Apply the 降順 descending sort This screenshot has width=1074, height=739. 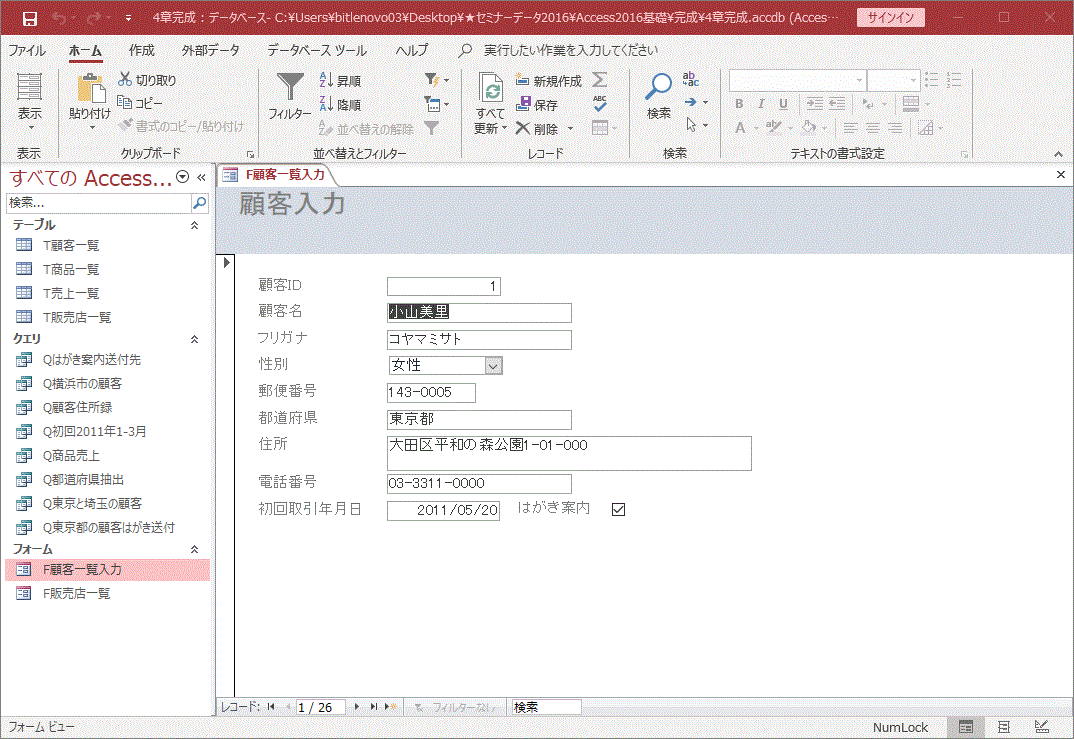click(342, 102)
